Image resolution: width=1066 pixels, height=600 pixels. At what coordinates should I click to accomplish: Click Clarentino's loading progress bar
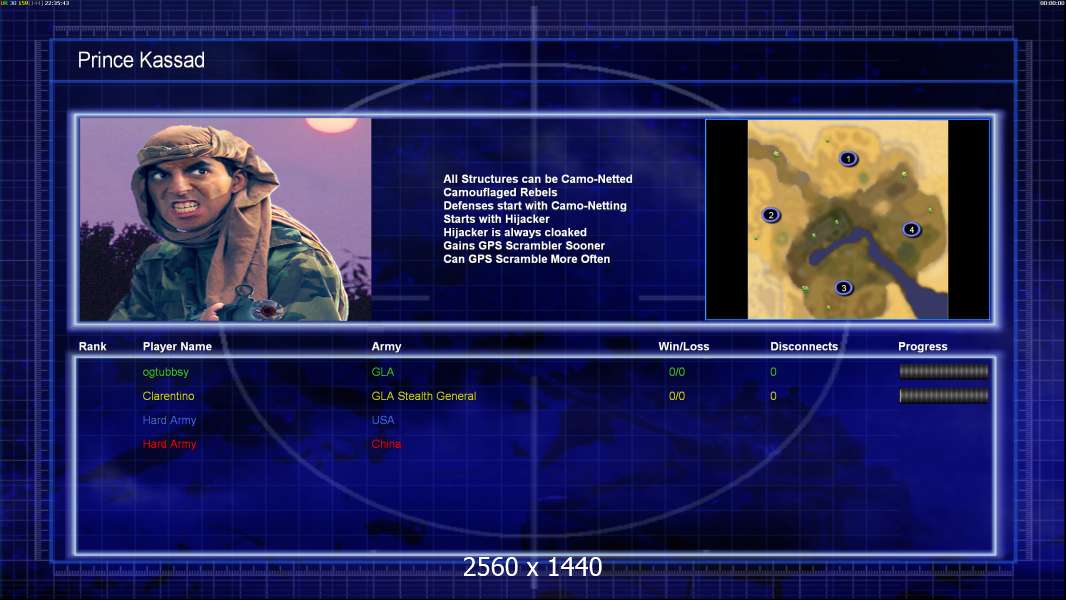pyautogui.click(x=944, y=395)
